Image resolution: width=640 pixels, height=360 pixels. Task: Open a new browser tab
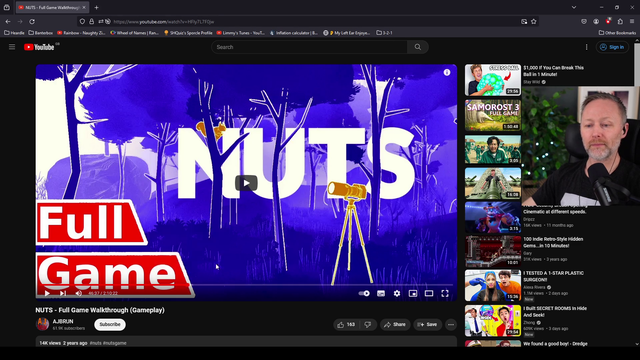pyautogui.click(x=96, y=7)
